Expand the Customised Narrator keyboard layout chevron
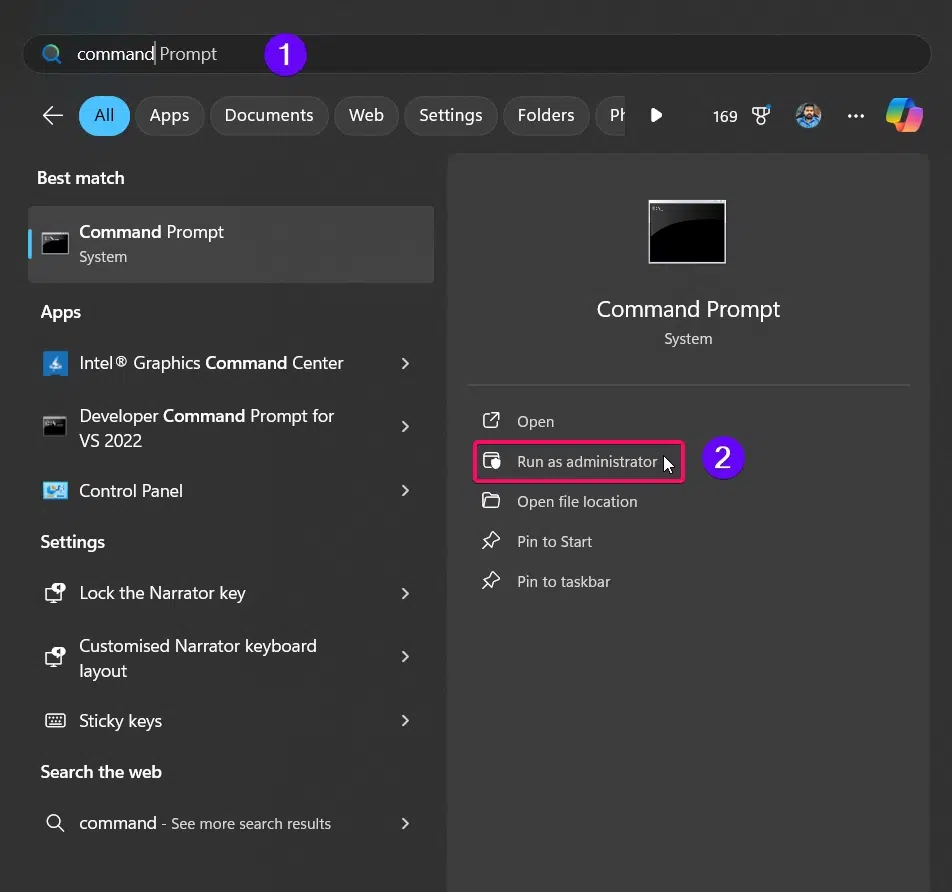 pyautogui.click(x=406, y=657)
